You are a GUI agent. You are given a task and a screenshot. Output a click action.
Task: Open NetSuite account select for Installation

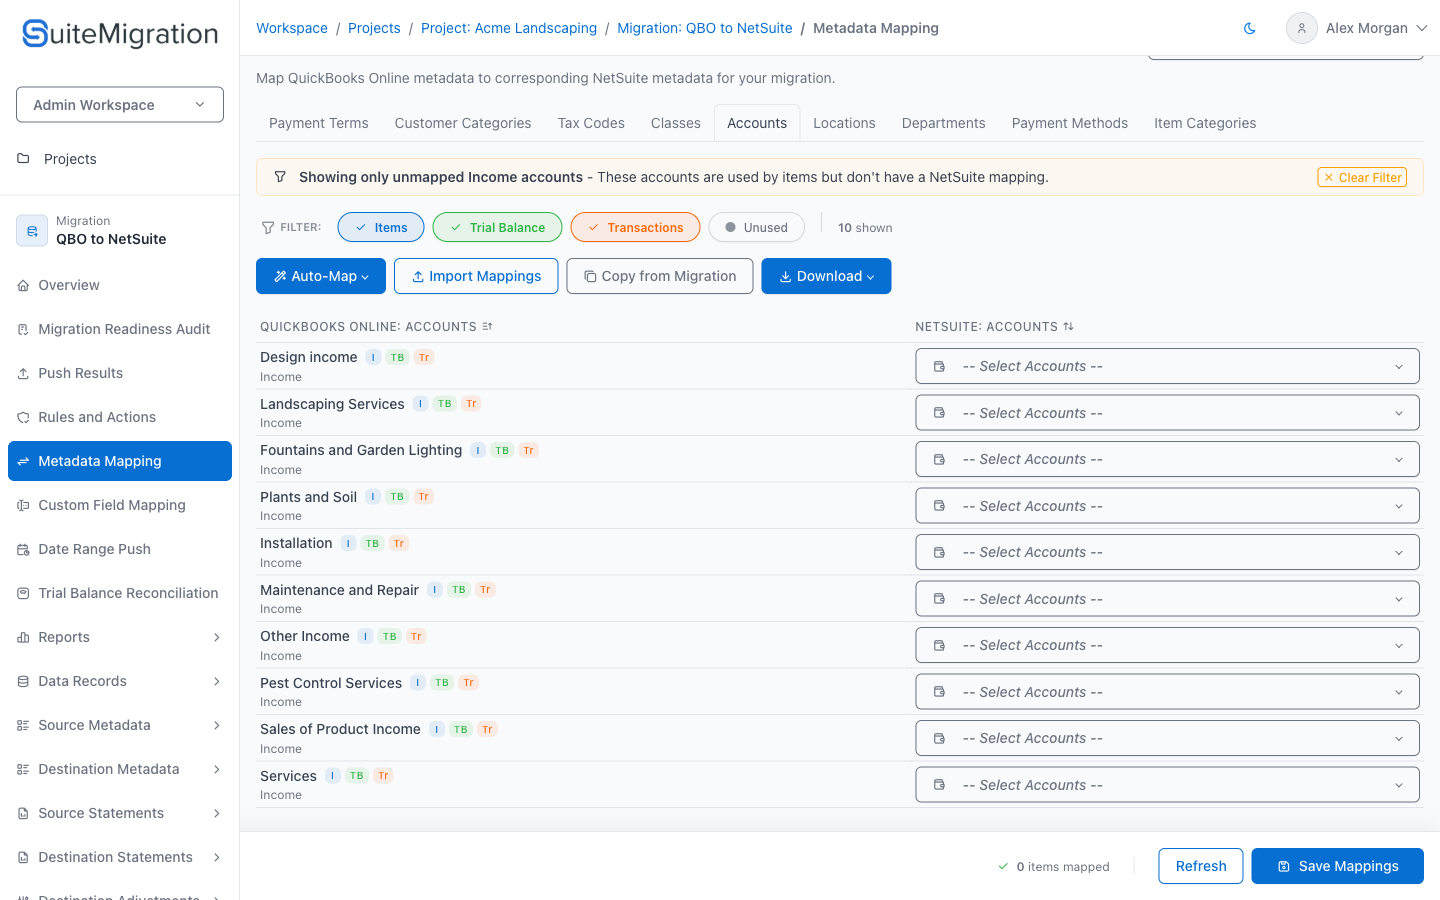click(x=1167, y=552)
